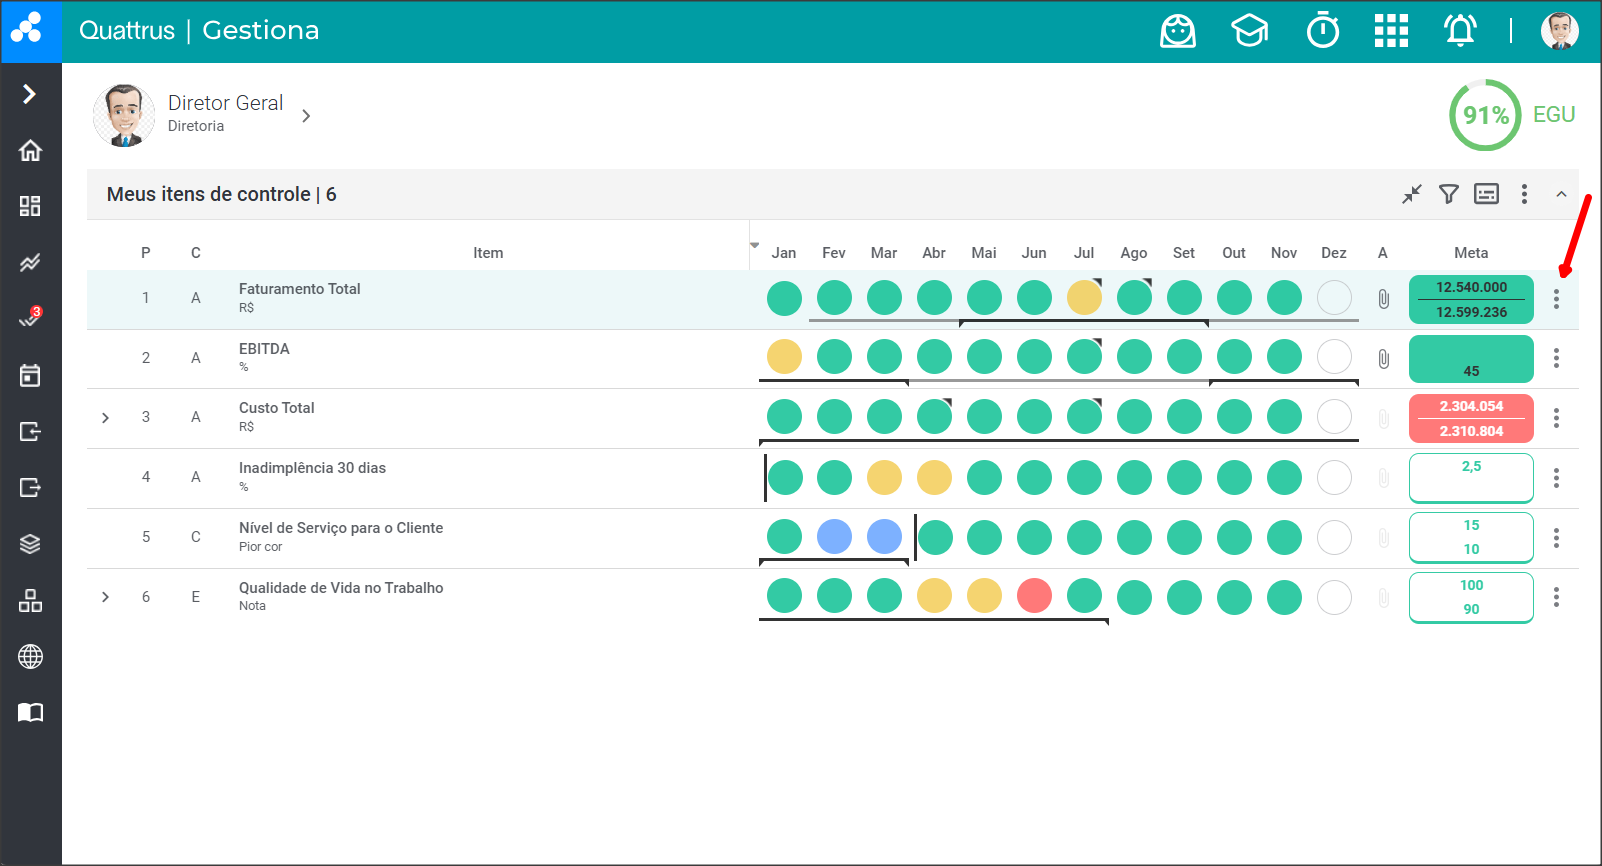Image resolution: width=1602 pixels, height=866 pixels.
Task: Click the Faturamento Total item name
Action: (x=299, y=289)
